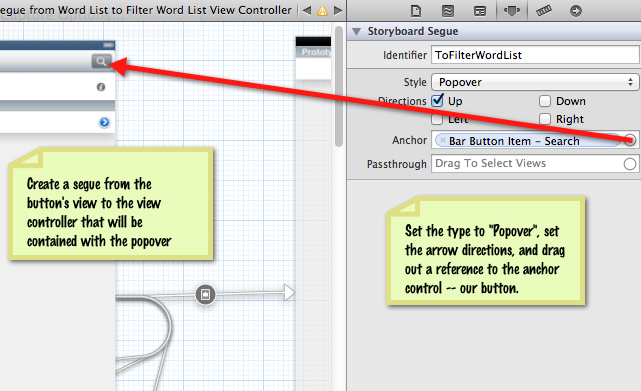Uncheck the Up direction checkbox

coord(437,101)
